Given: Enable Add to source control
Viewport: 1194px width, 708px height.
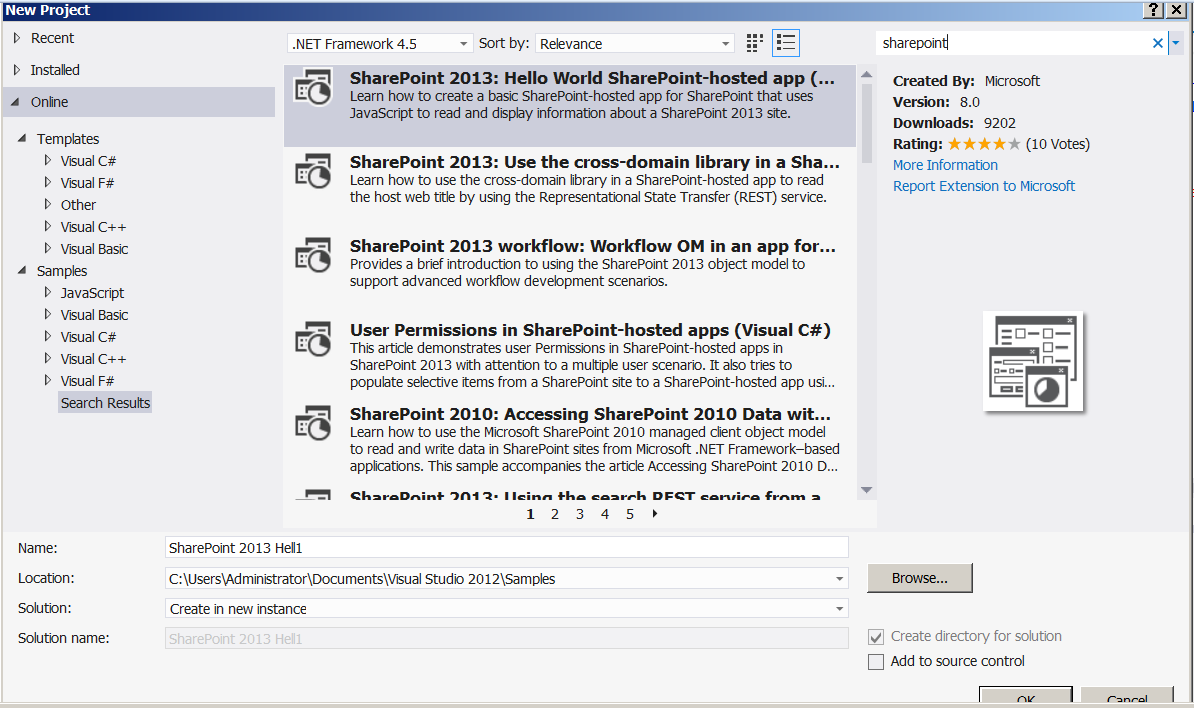Looking at the screenshot, I should (x=876, y=662).
